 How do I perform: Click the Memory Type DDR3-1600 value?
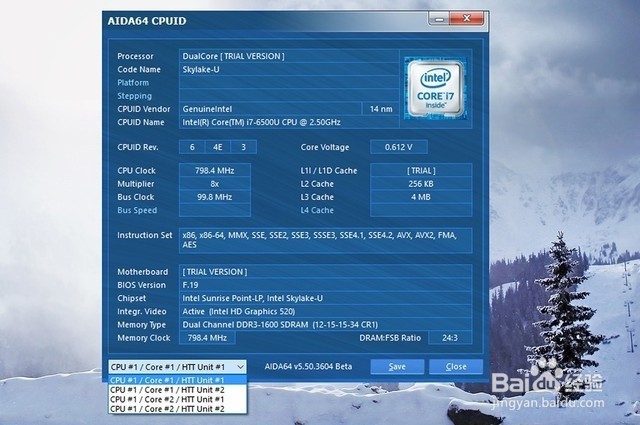coord(325,325)
